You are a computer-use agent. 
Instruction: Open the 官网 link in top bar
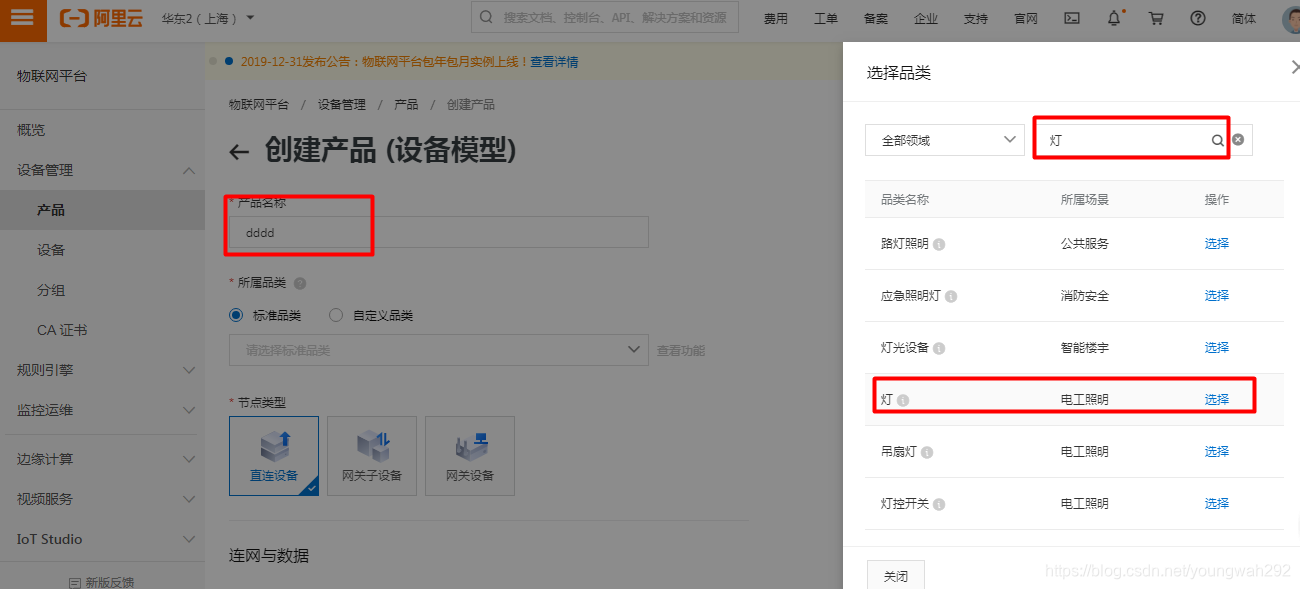point(1025,18)
